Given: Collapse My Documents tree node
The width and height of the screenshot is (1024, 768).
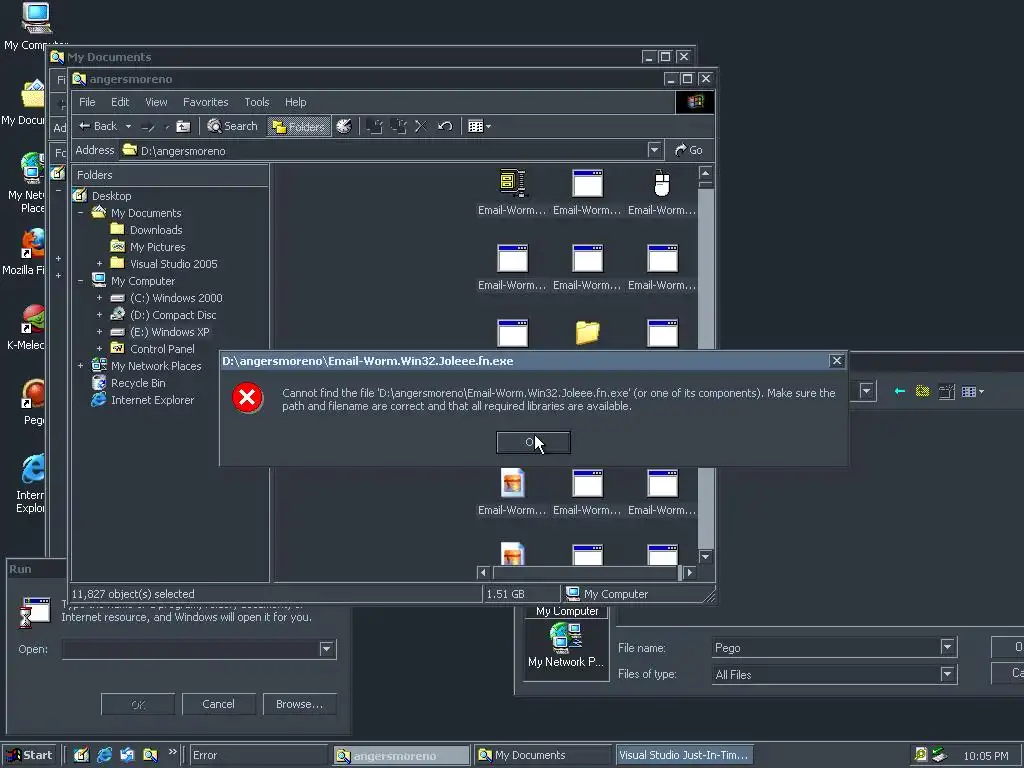Looking at the screenshot, I should click(x=80, y=213).
